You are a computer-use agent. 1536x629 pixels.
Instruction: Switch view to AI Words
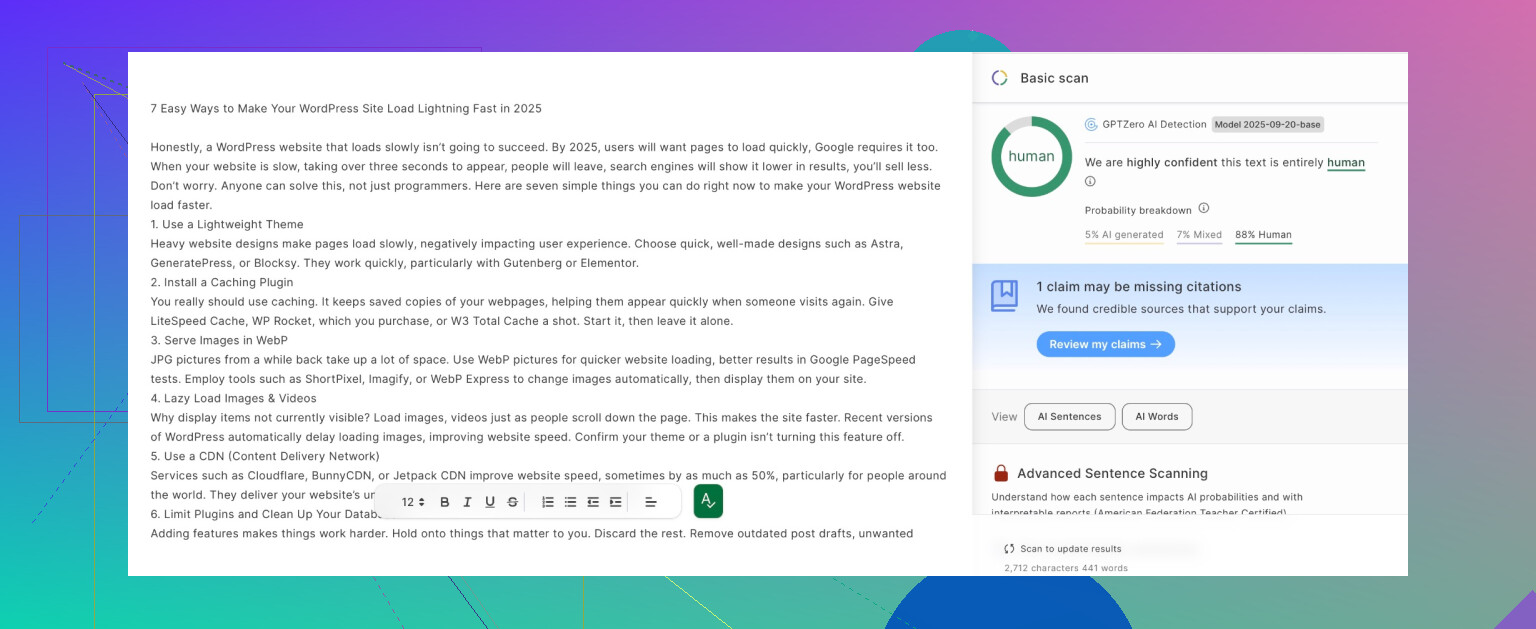pyautogui.click(x=1156, y=417)
